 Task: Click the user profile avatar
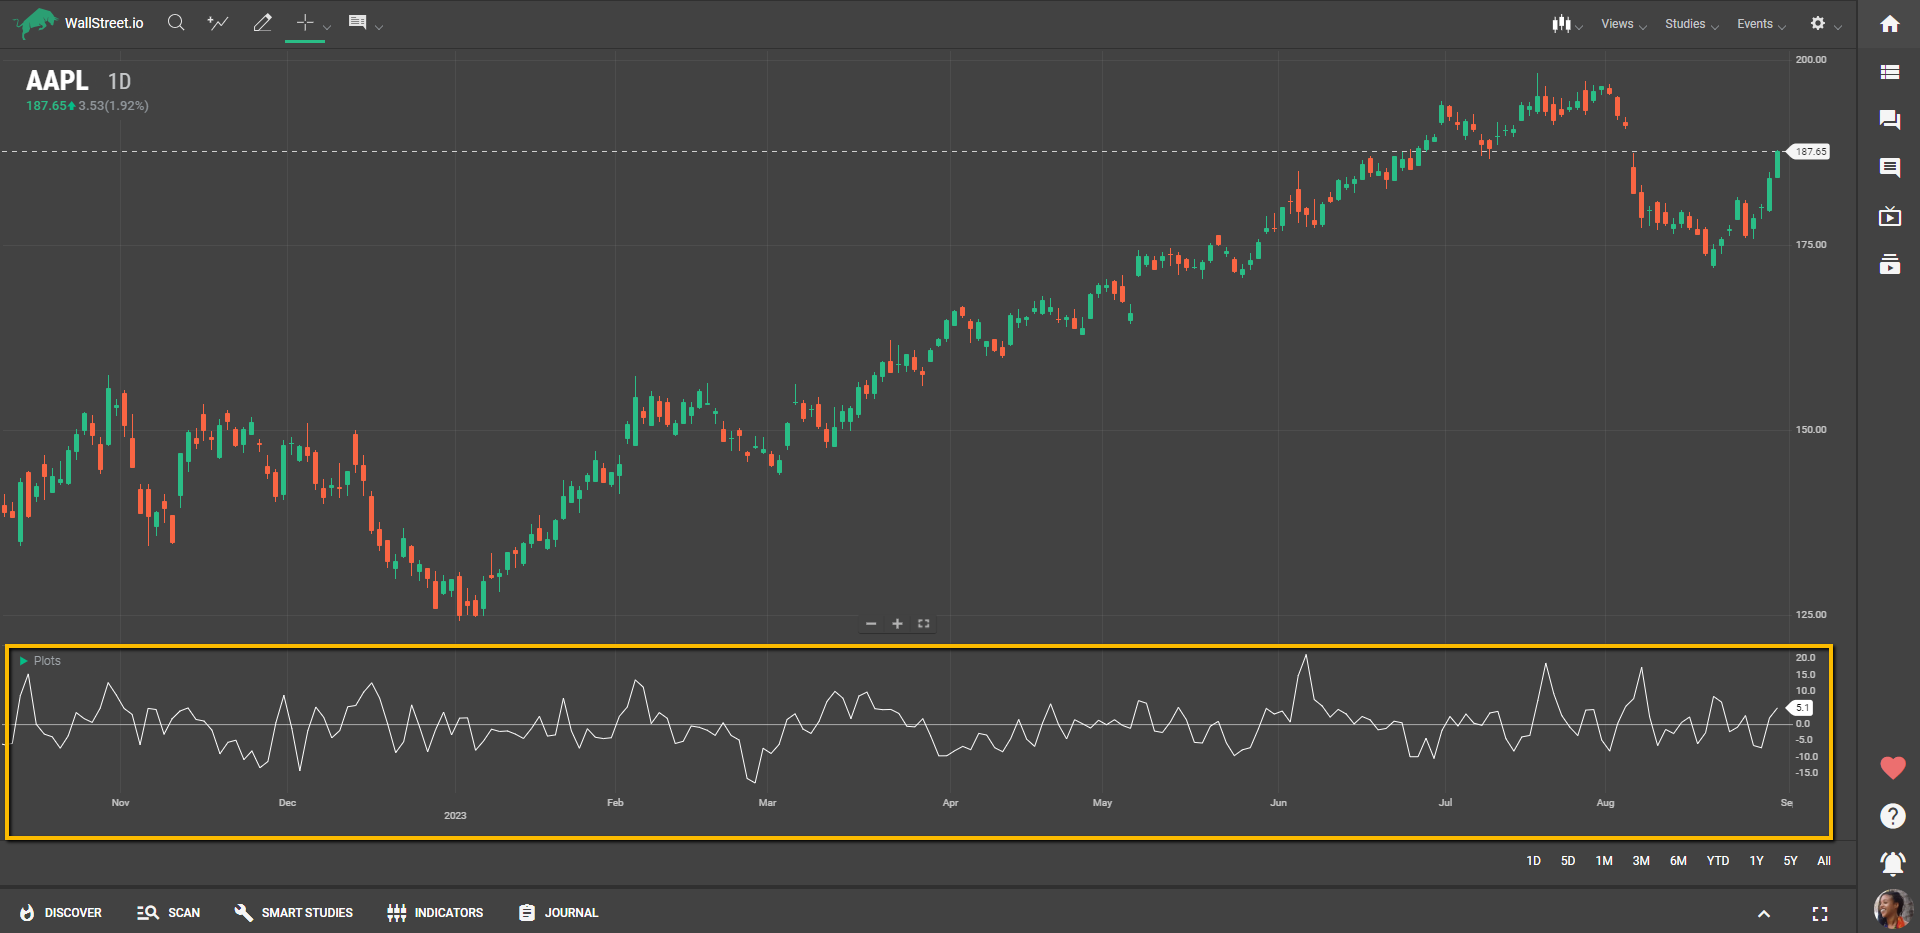(x=1892, y=909)
